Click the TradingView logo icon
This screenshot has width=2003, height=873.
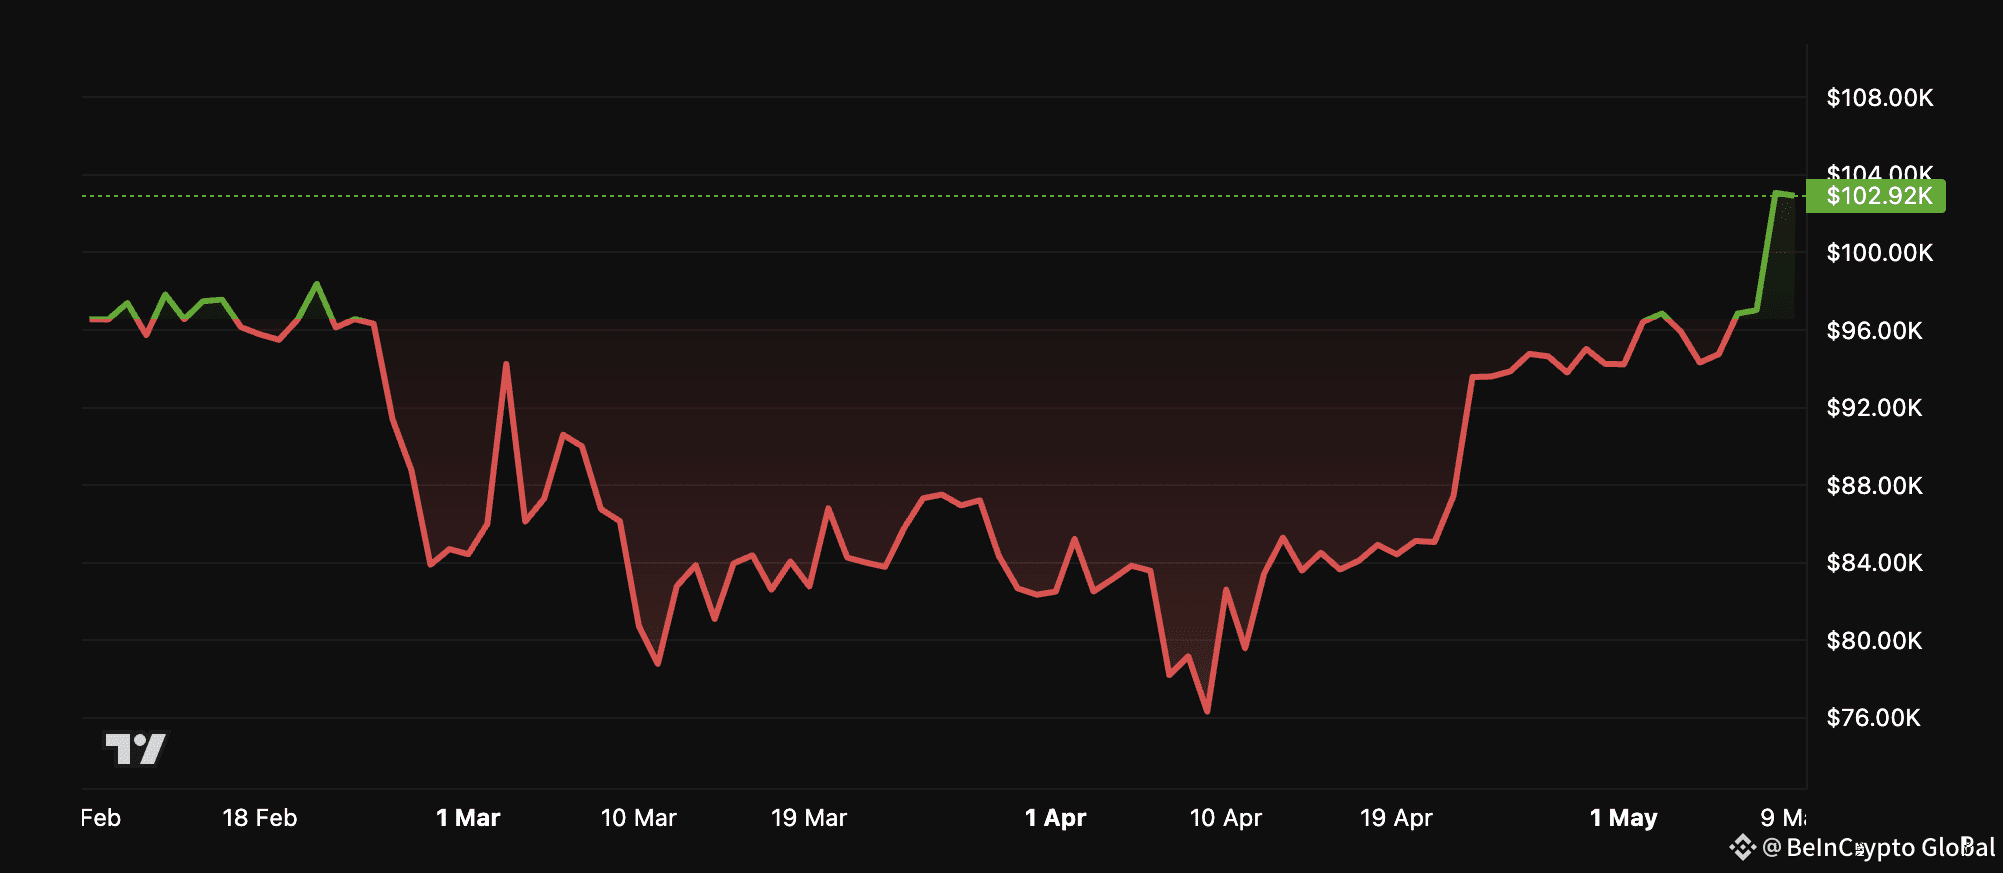pos(136,748)
